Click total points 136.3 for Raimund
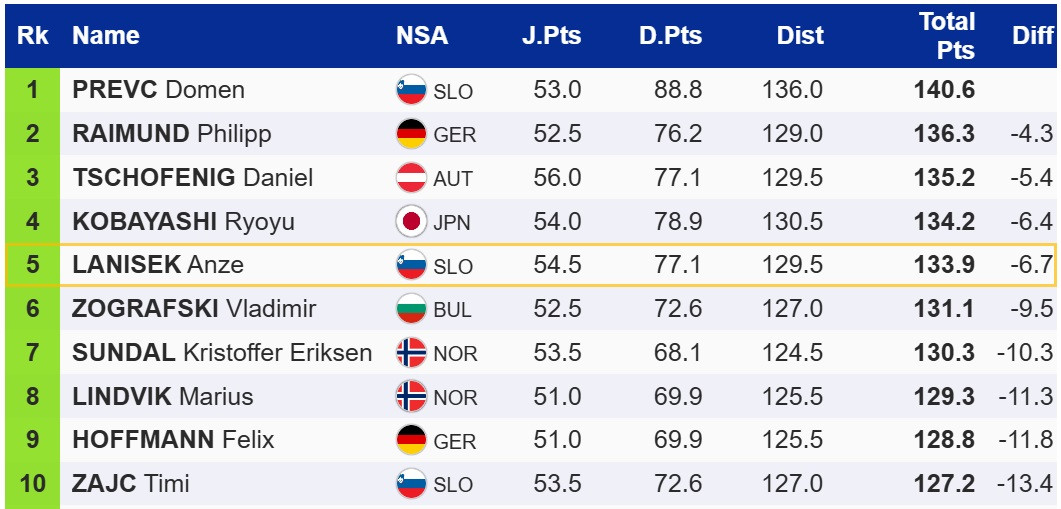The width and height of the screenshot is (1061, 509). tap(944, 134)
